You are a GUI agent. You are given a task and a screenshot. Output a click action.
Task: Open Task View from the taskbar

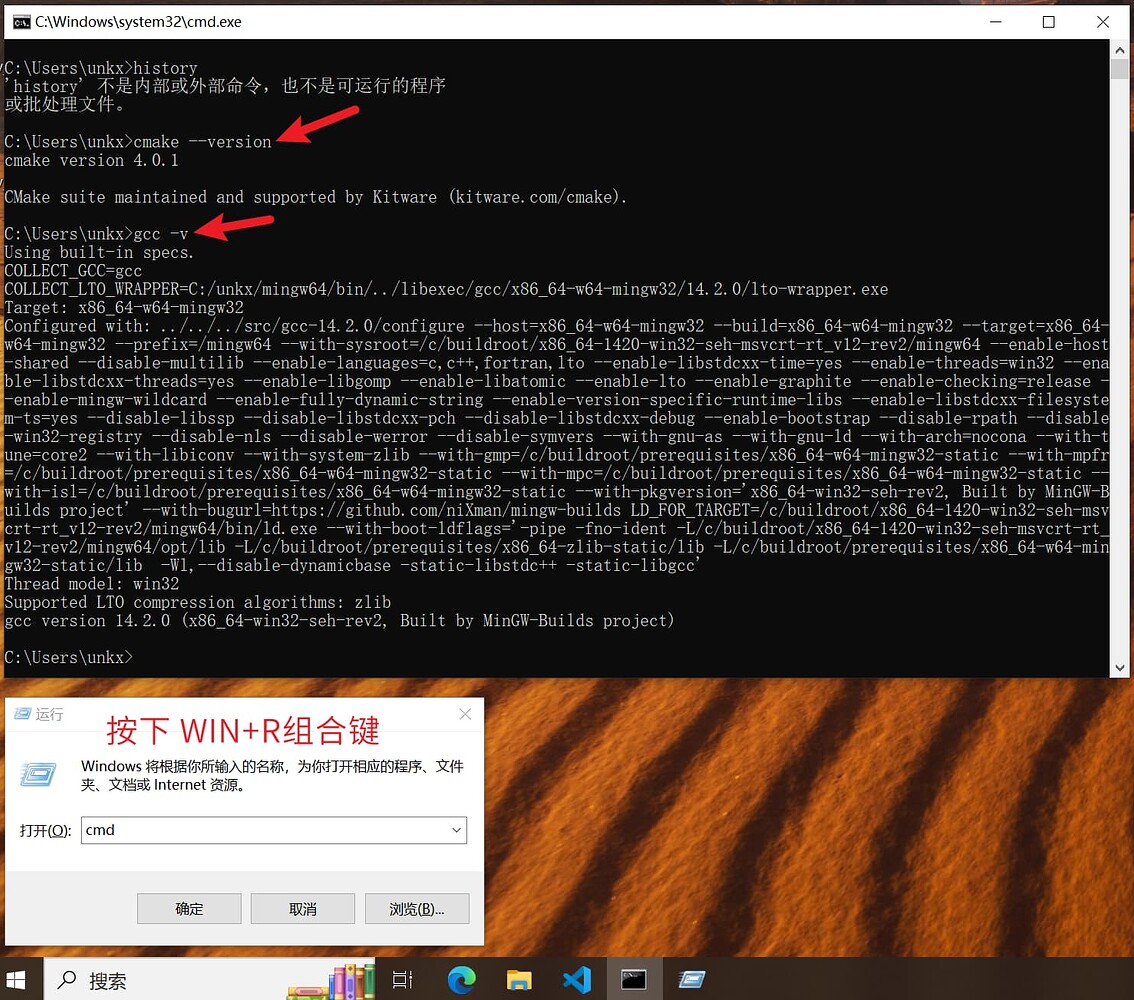(x=403, y=980)
